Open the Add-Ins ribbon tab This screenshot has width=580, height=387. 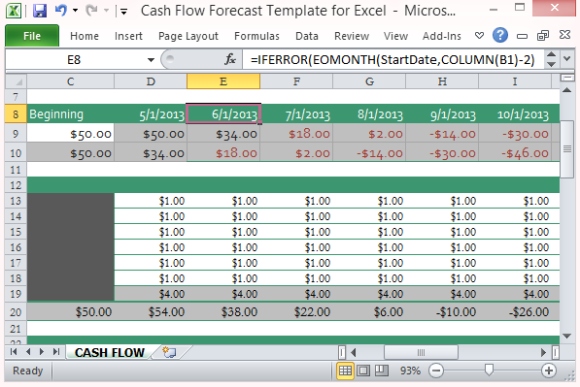442,36
